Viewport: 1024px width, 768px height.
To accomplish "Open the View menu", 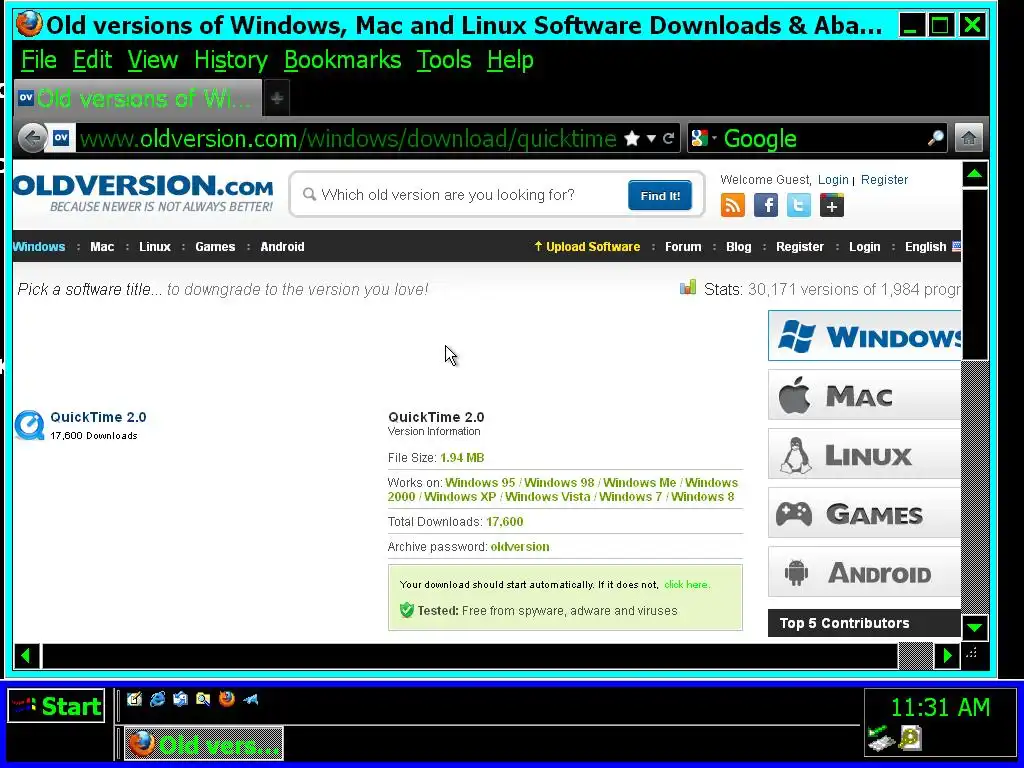I will [x=152, y=60].
